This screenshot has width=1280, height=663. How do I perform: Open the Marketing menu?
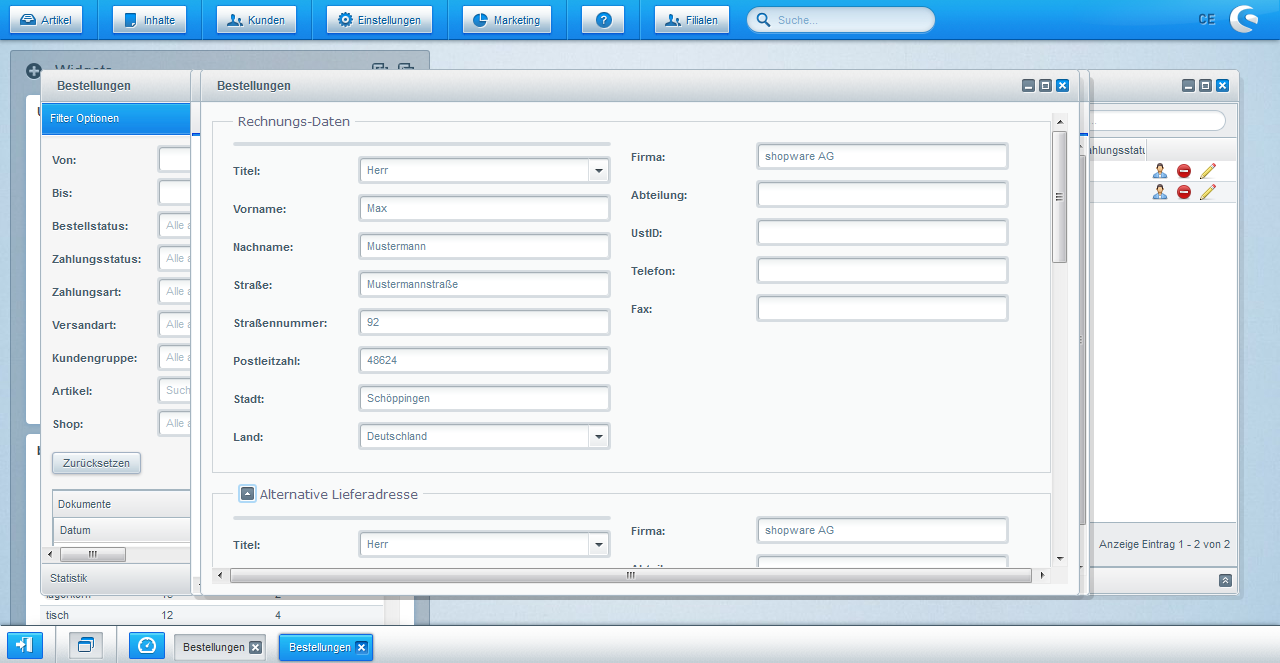coord(506,20)
